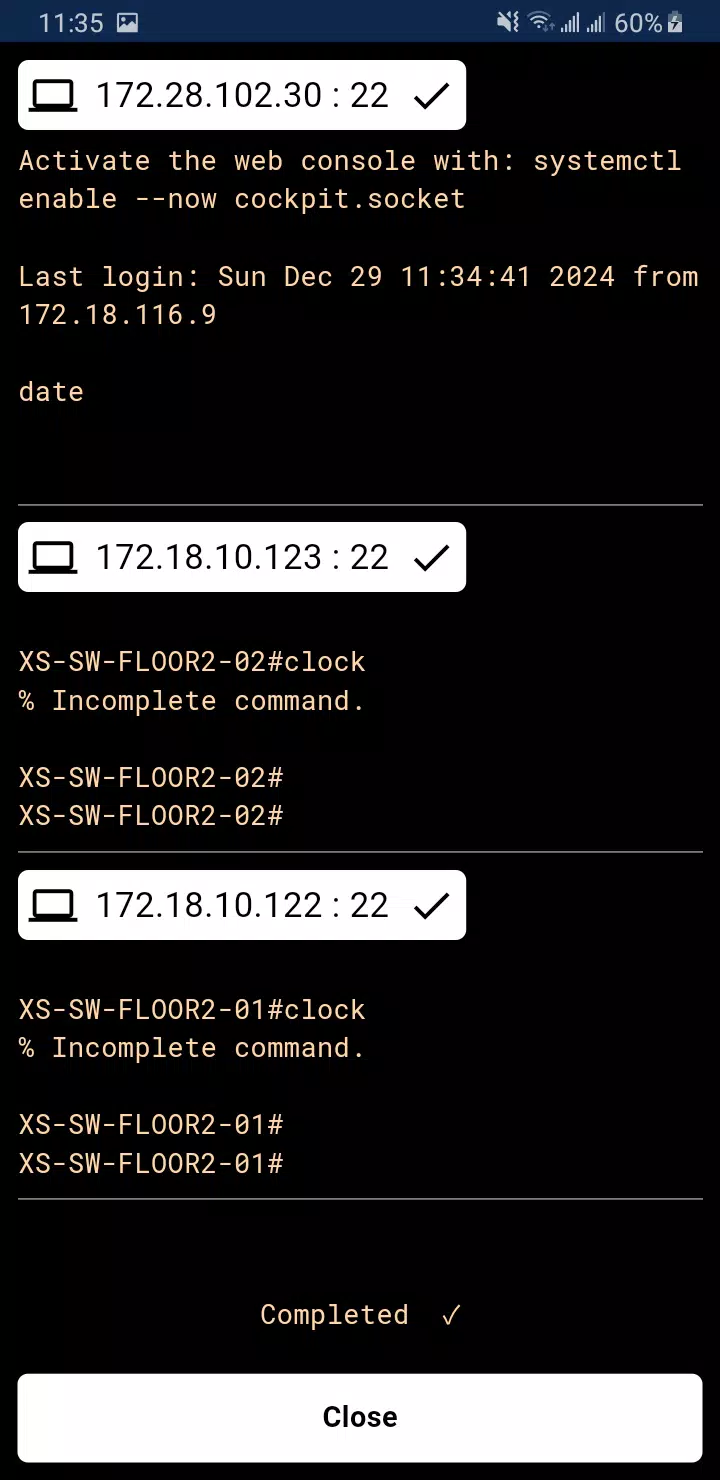The width and height of the screenshot is (720, 1480).
Task: Tap the 'date' command output line
Action: pyautogui.click(x=51, y=391)
